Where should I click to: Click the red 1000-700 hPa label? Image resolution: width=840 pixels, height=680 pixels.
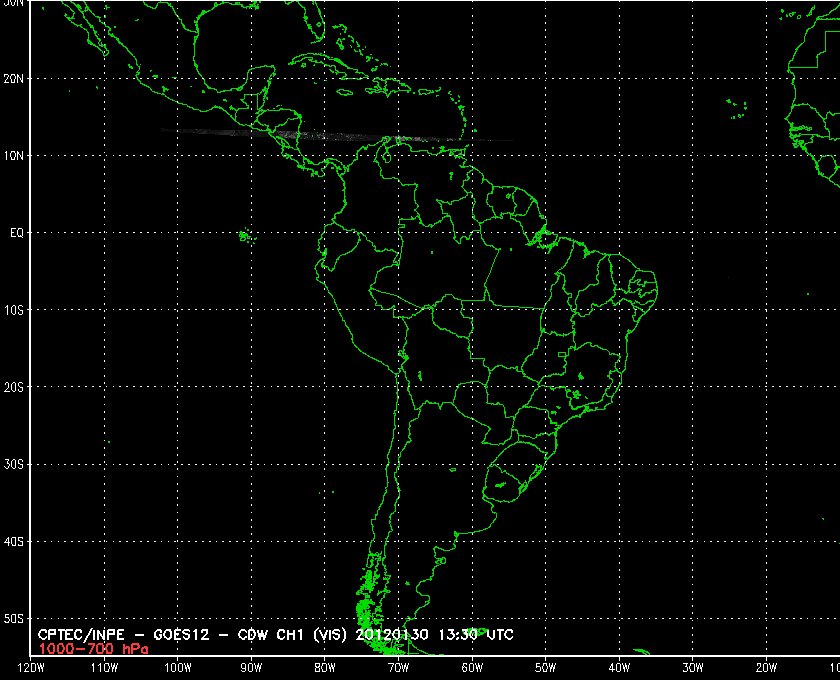(93, 649)
